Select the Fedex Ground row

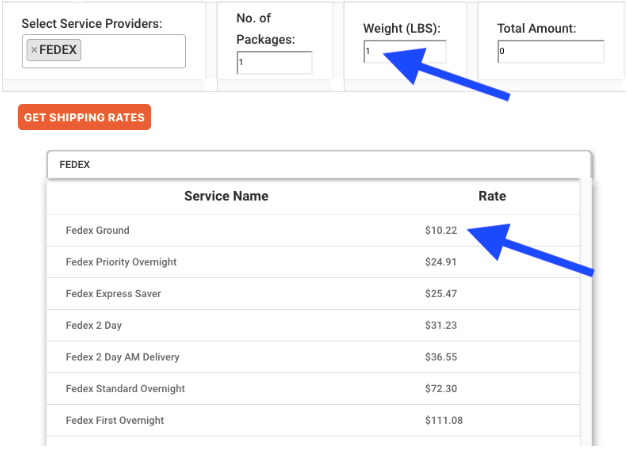tap(313, 230)
